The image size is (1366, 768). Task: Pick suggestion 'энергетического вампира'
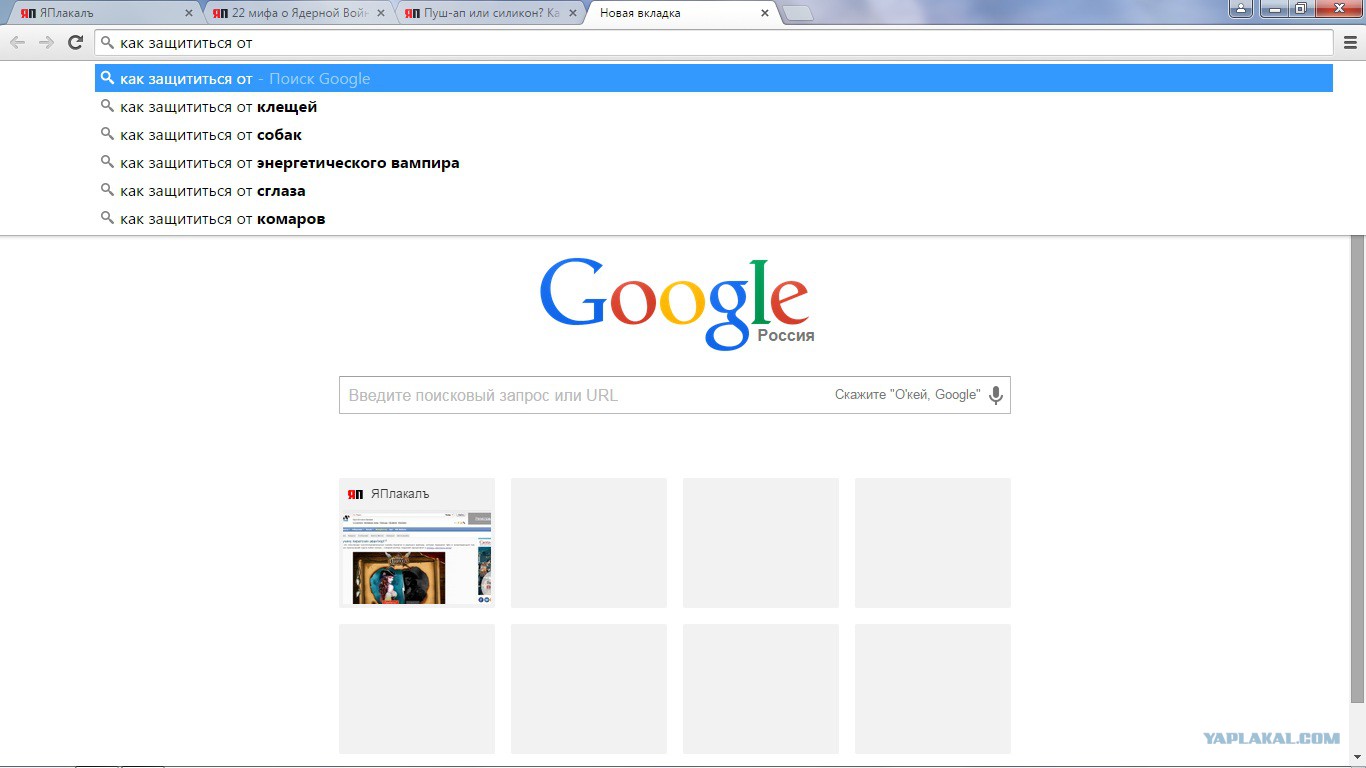714,163
